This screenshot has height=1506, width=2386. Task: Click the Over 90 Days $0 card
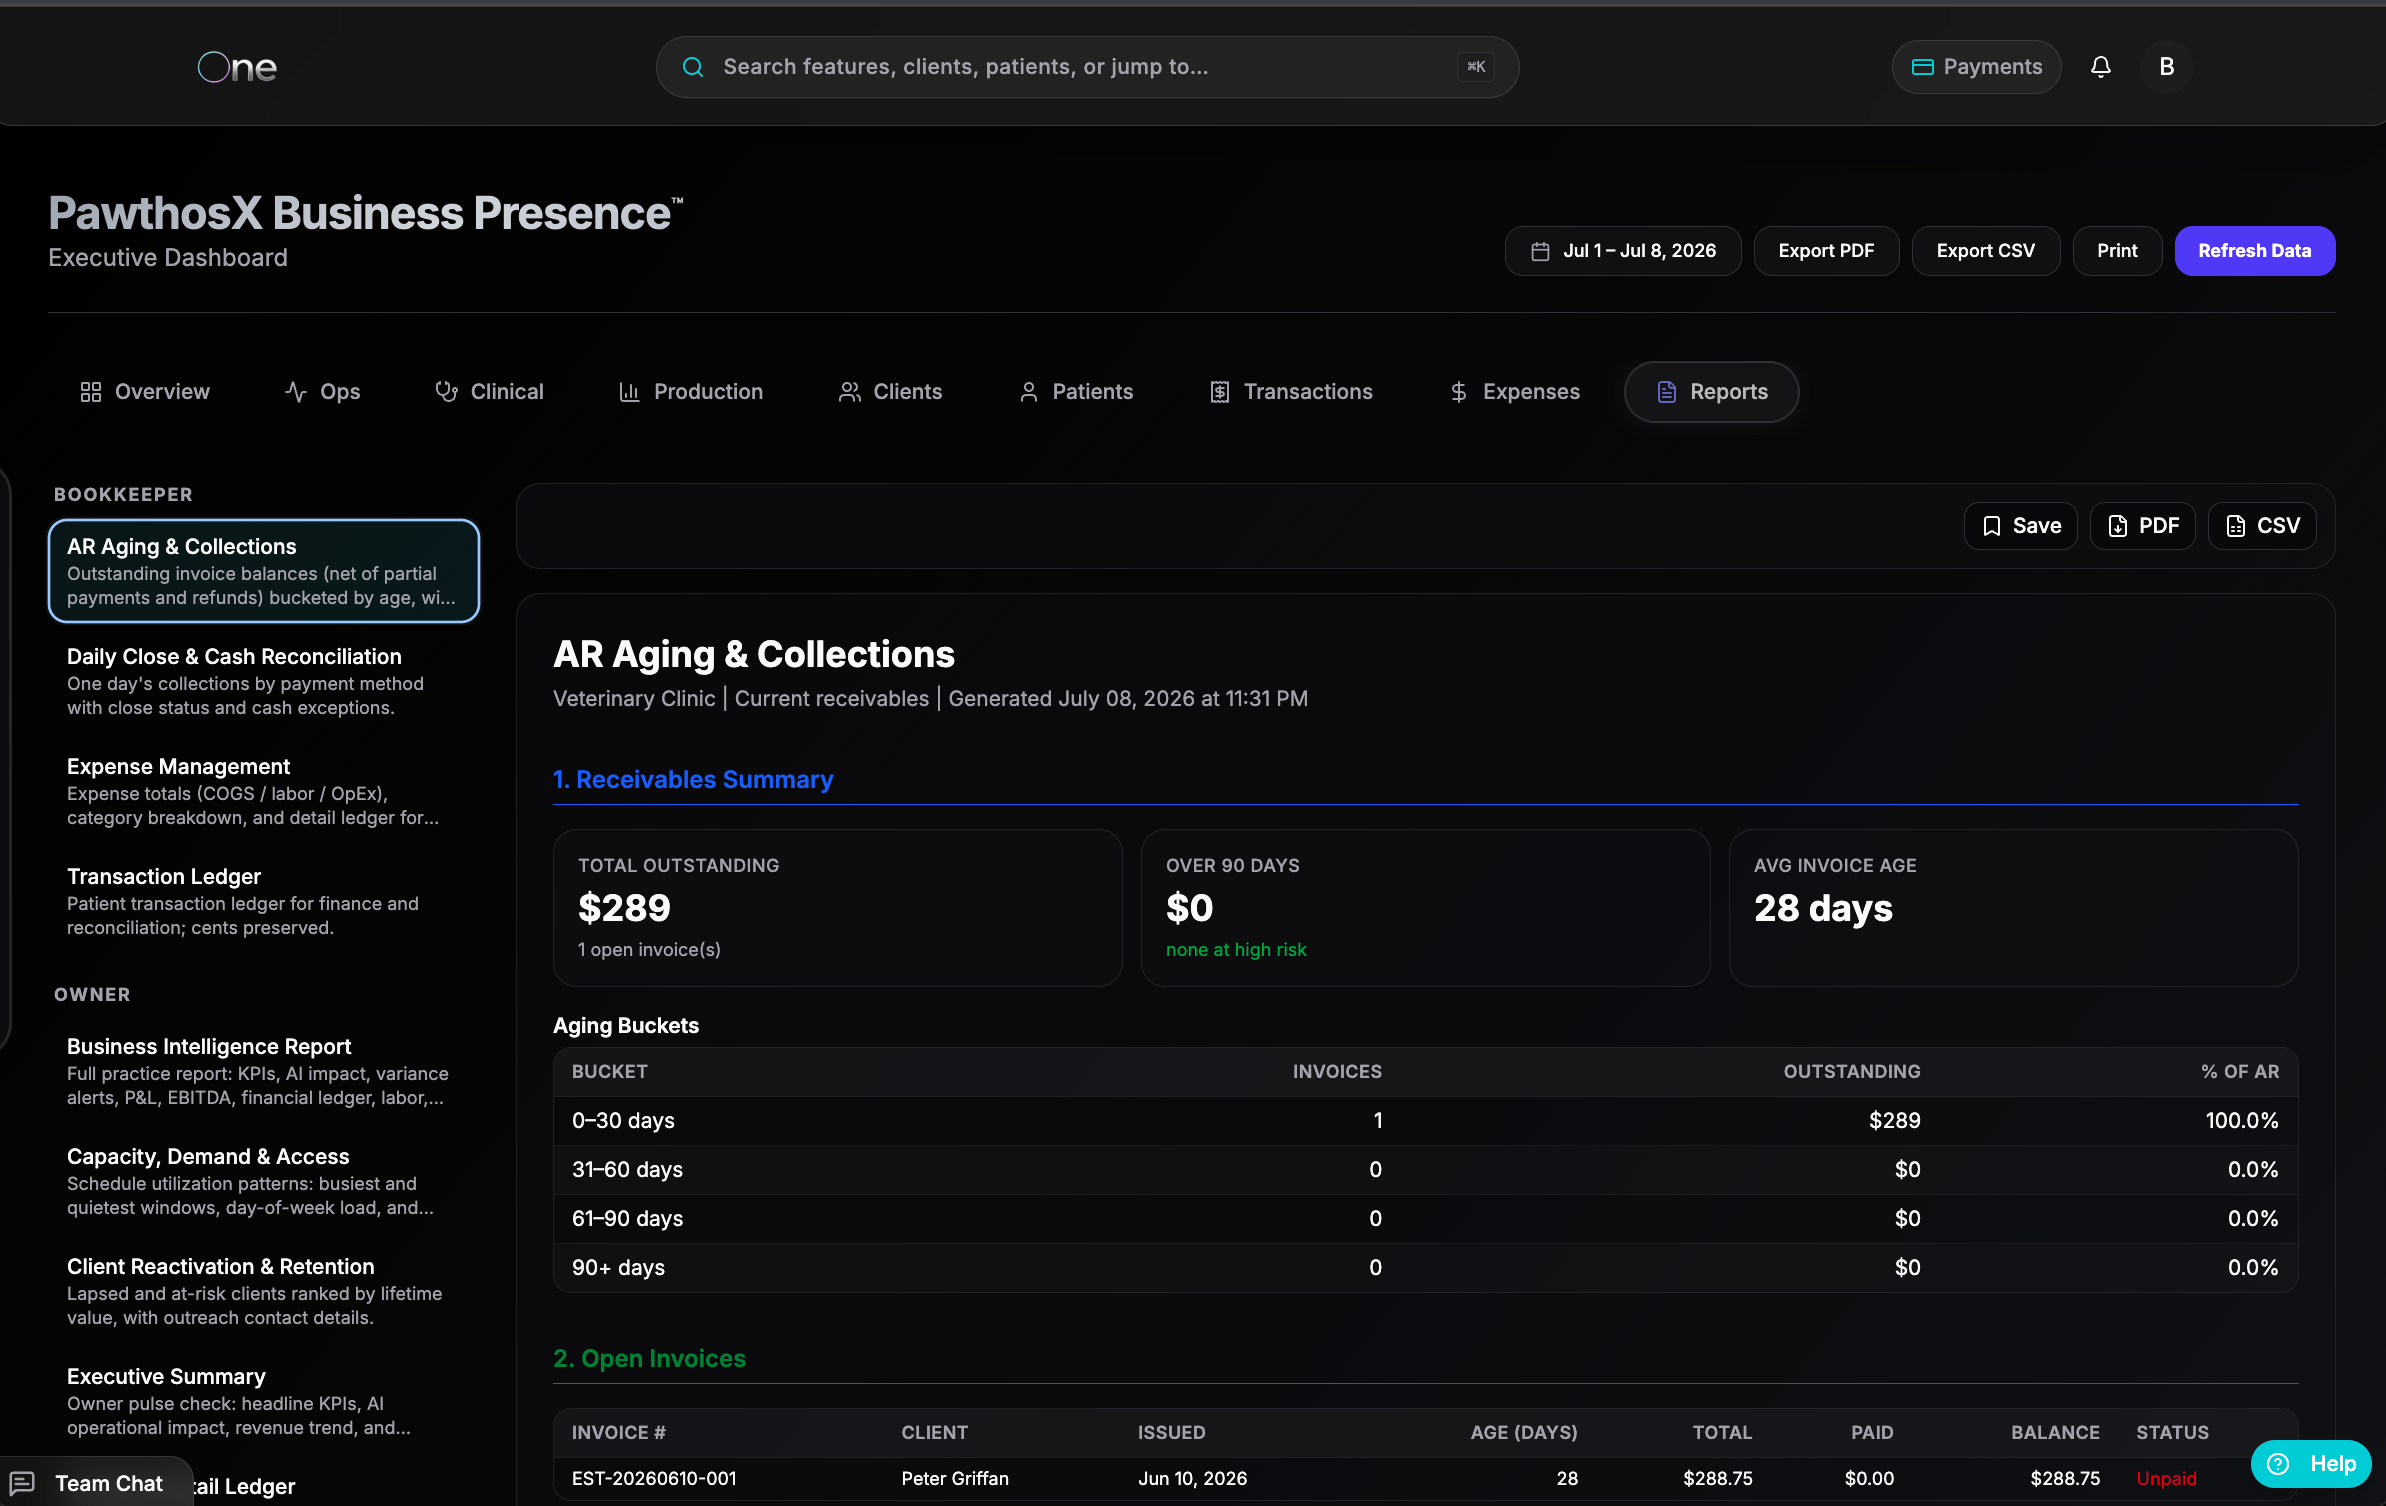(1425, 908)
